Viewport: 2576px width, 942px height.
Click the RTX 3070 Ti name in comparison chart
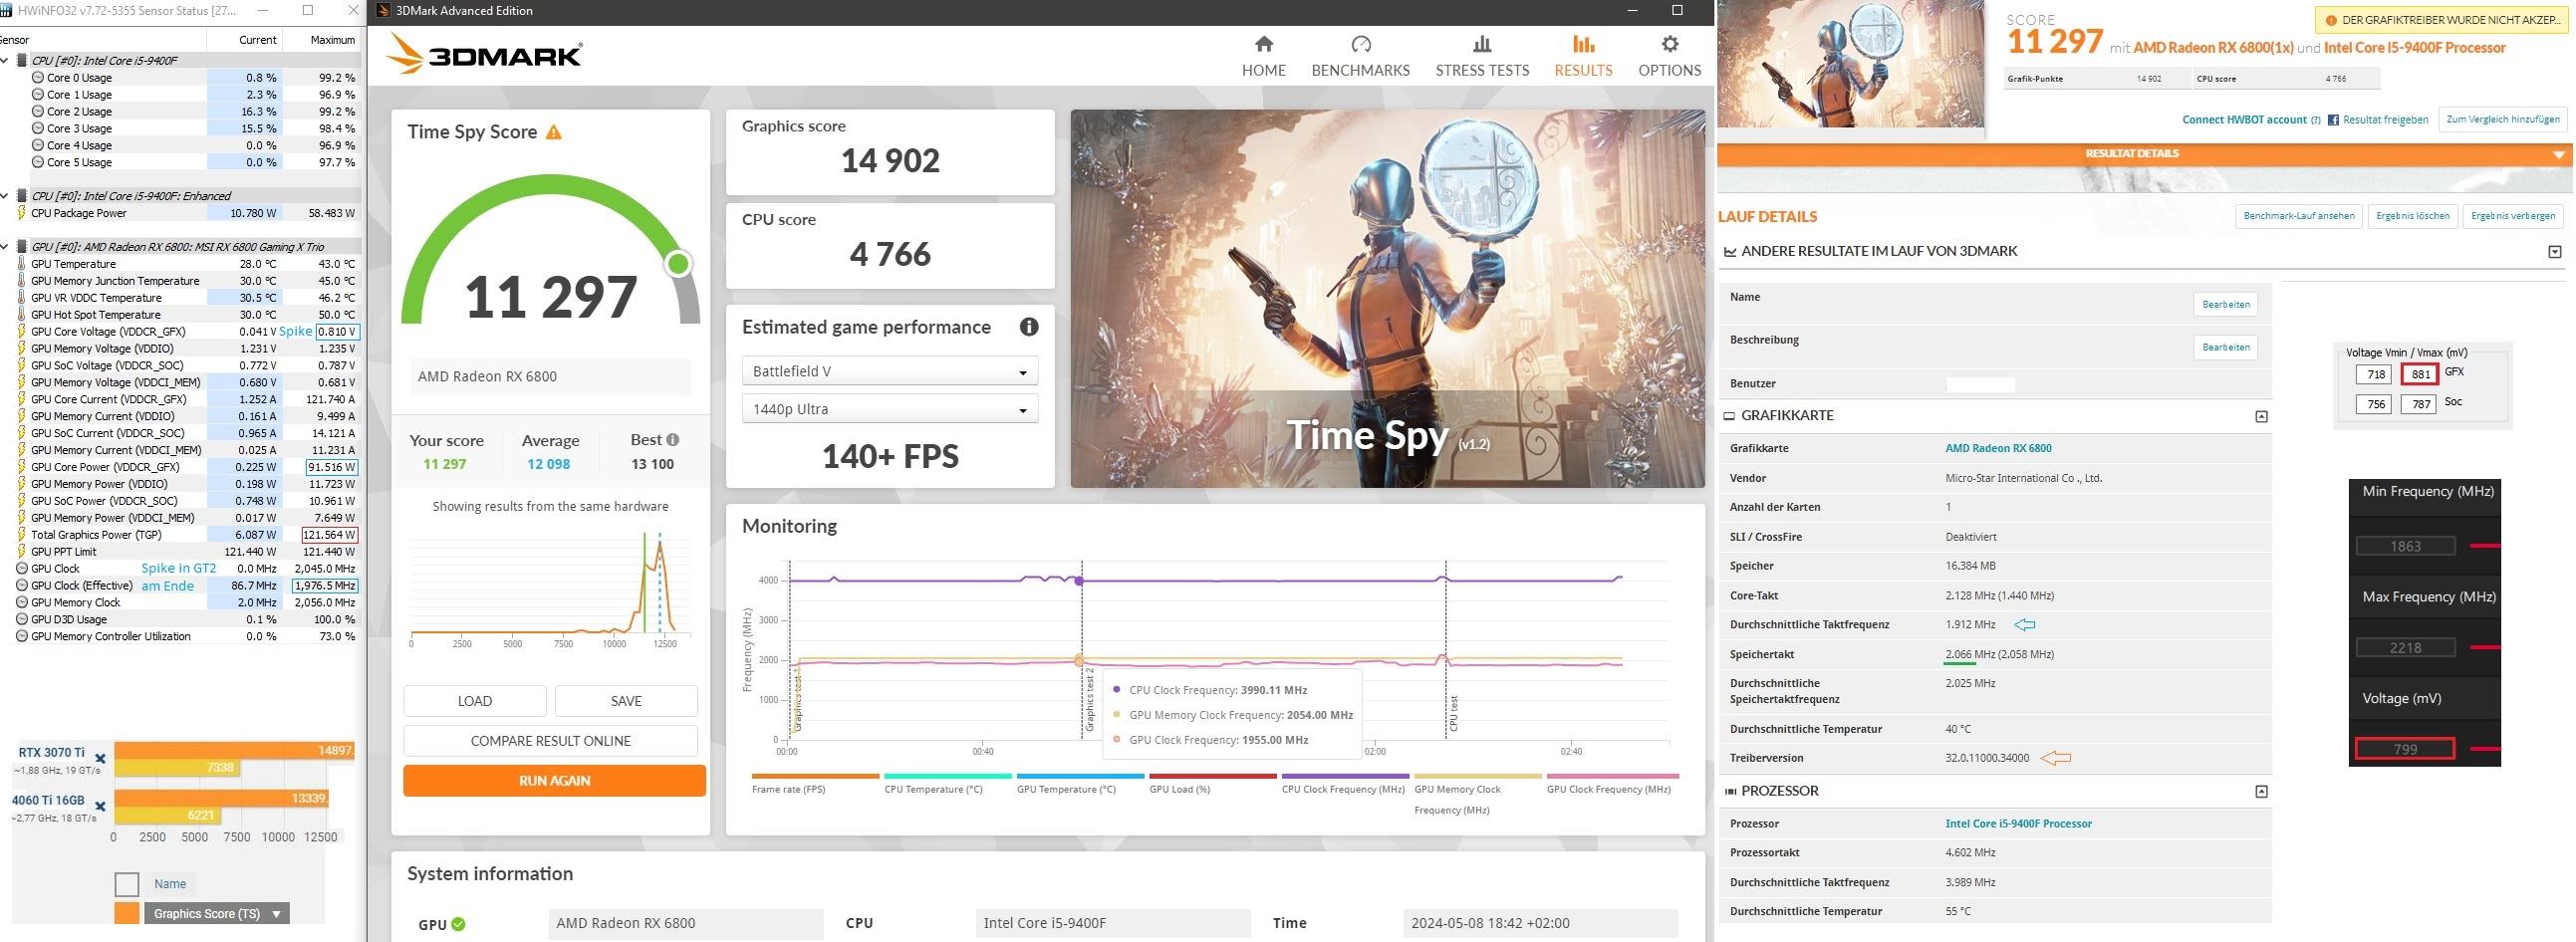coord(51,753)
